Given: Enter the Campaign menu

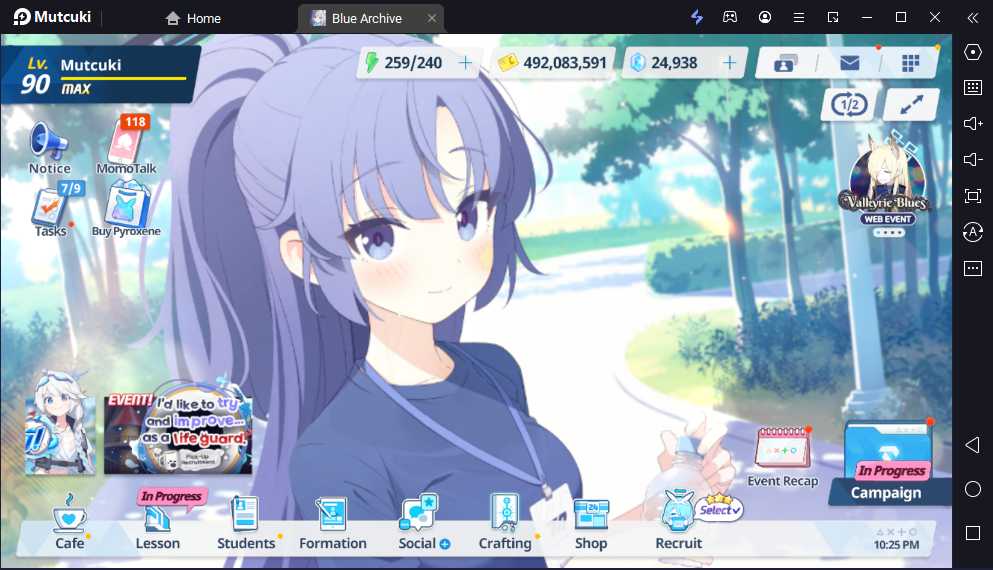Looking at the screenshot, I should (x=888, y=464).
